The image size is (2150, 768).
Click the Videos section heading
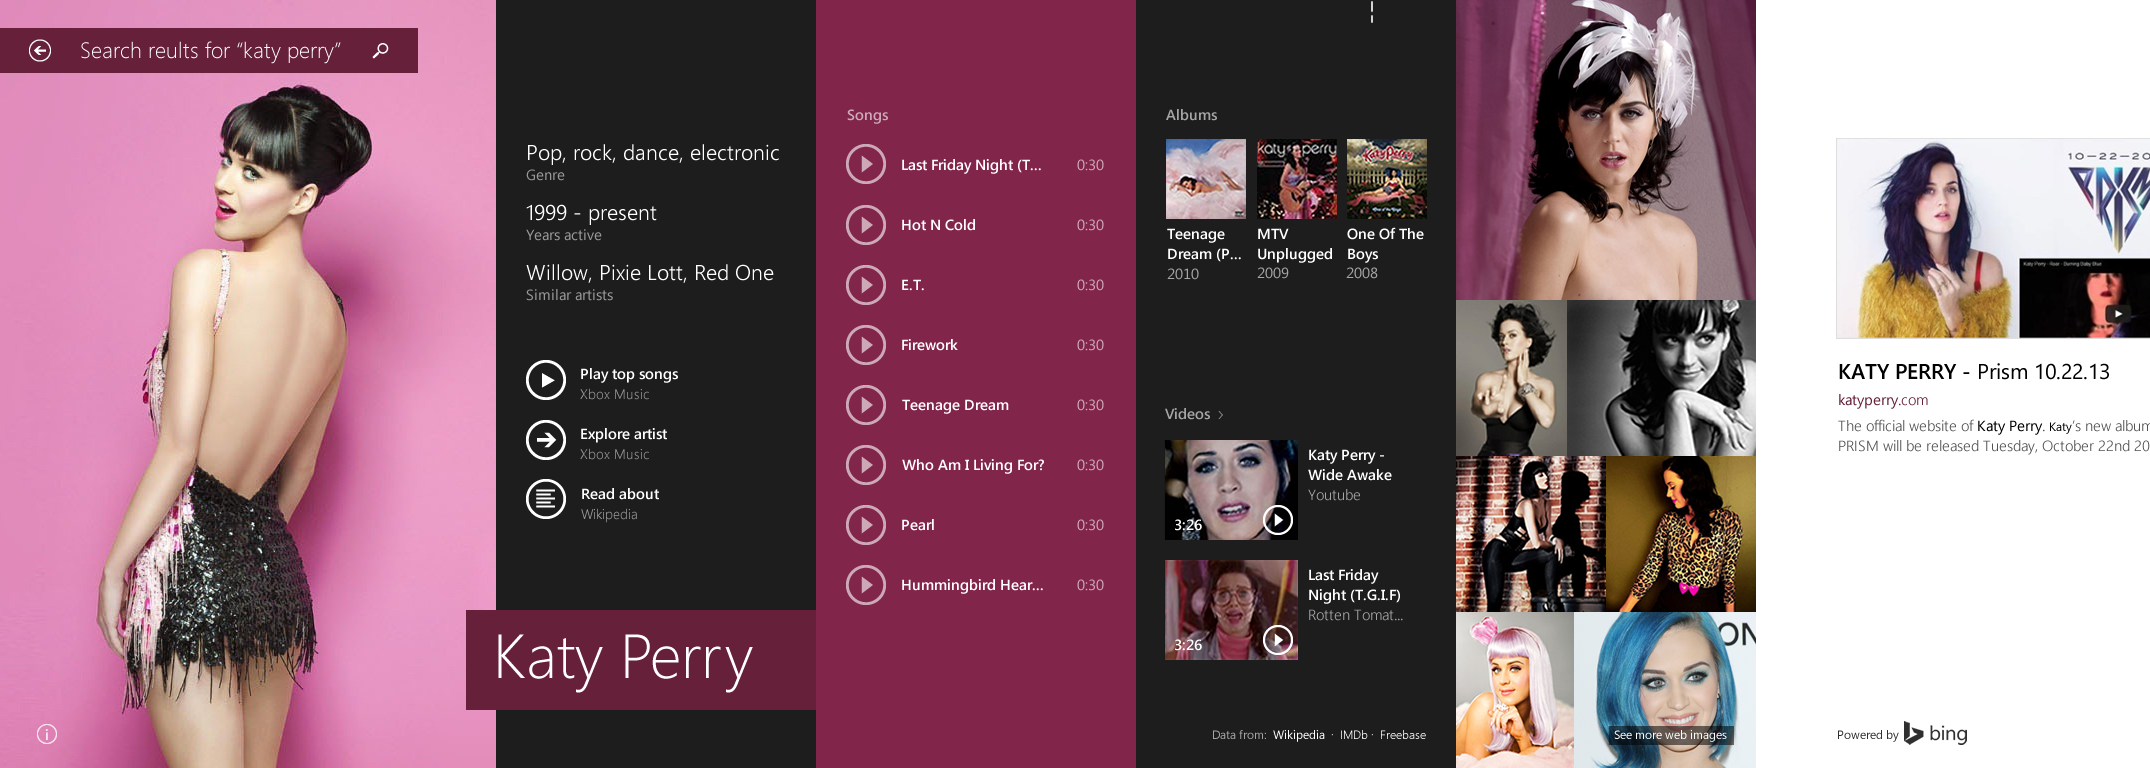pyautogui.click(x=1187, y=414)
